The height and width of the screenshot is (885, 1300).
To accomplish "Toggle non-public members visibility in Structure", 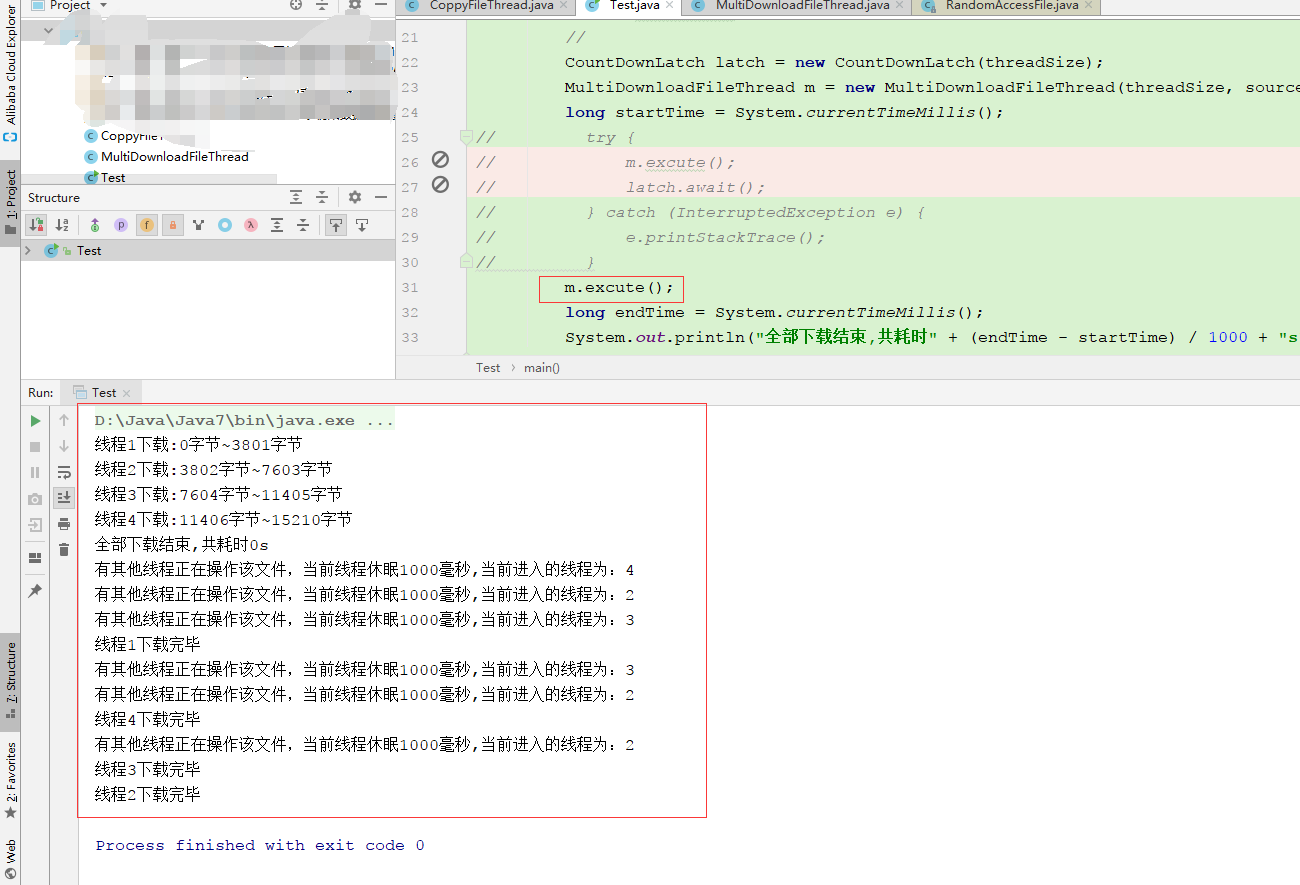I will pos(172,225).
